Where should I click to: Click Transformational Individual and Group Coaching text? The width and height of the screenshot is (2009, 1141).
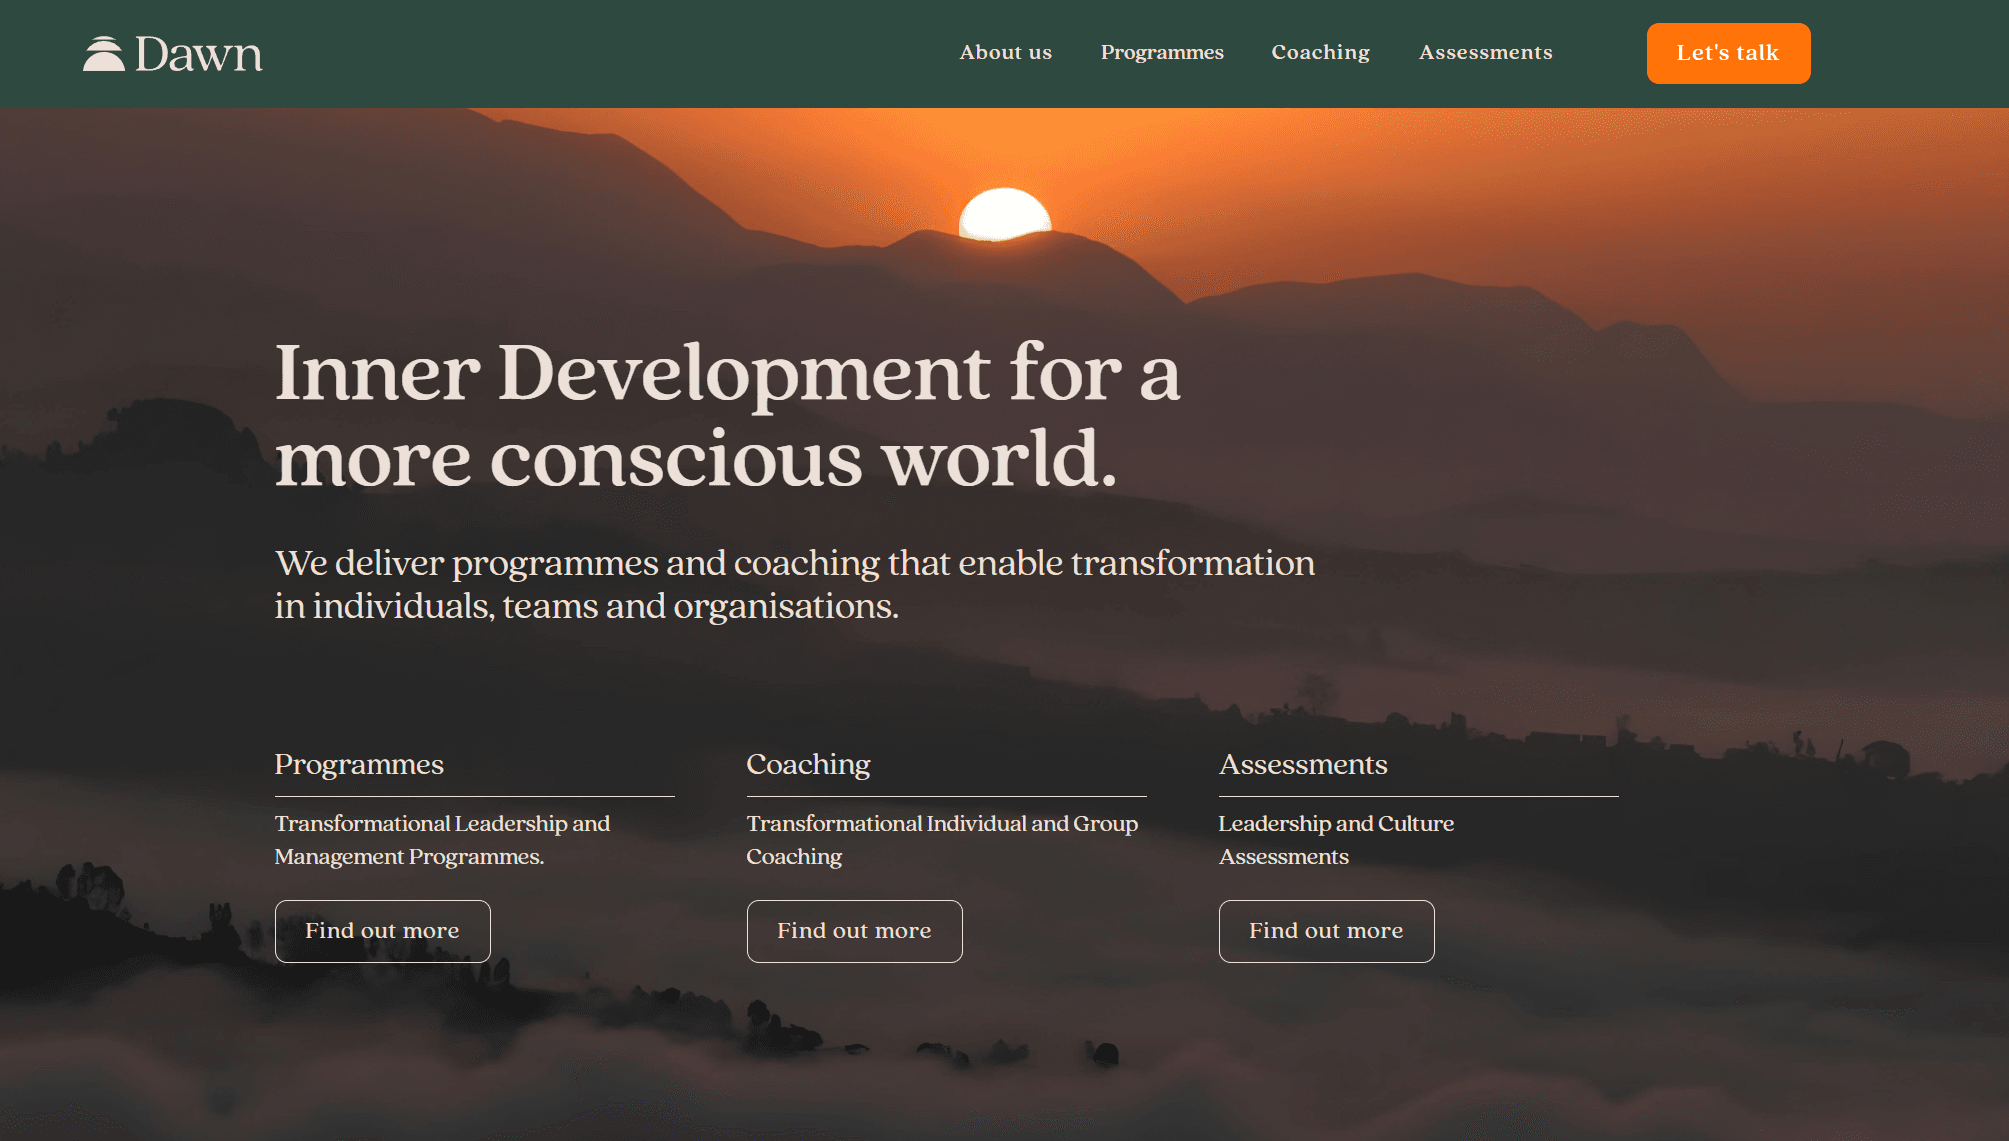pos(942,840)
